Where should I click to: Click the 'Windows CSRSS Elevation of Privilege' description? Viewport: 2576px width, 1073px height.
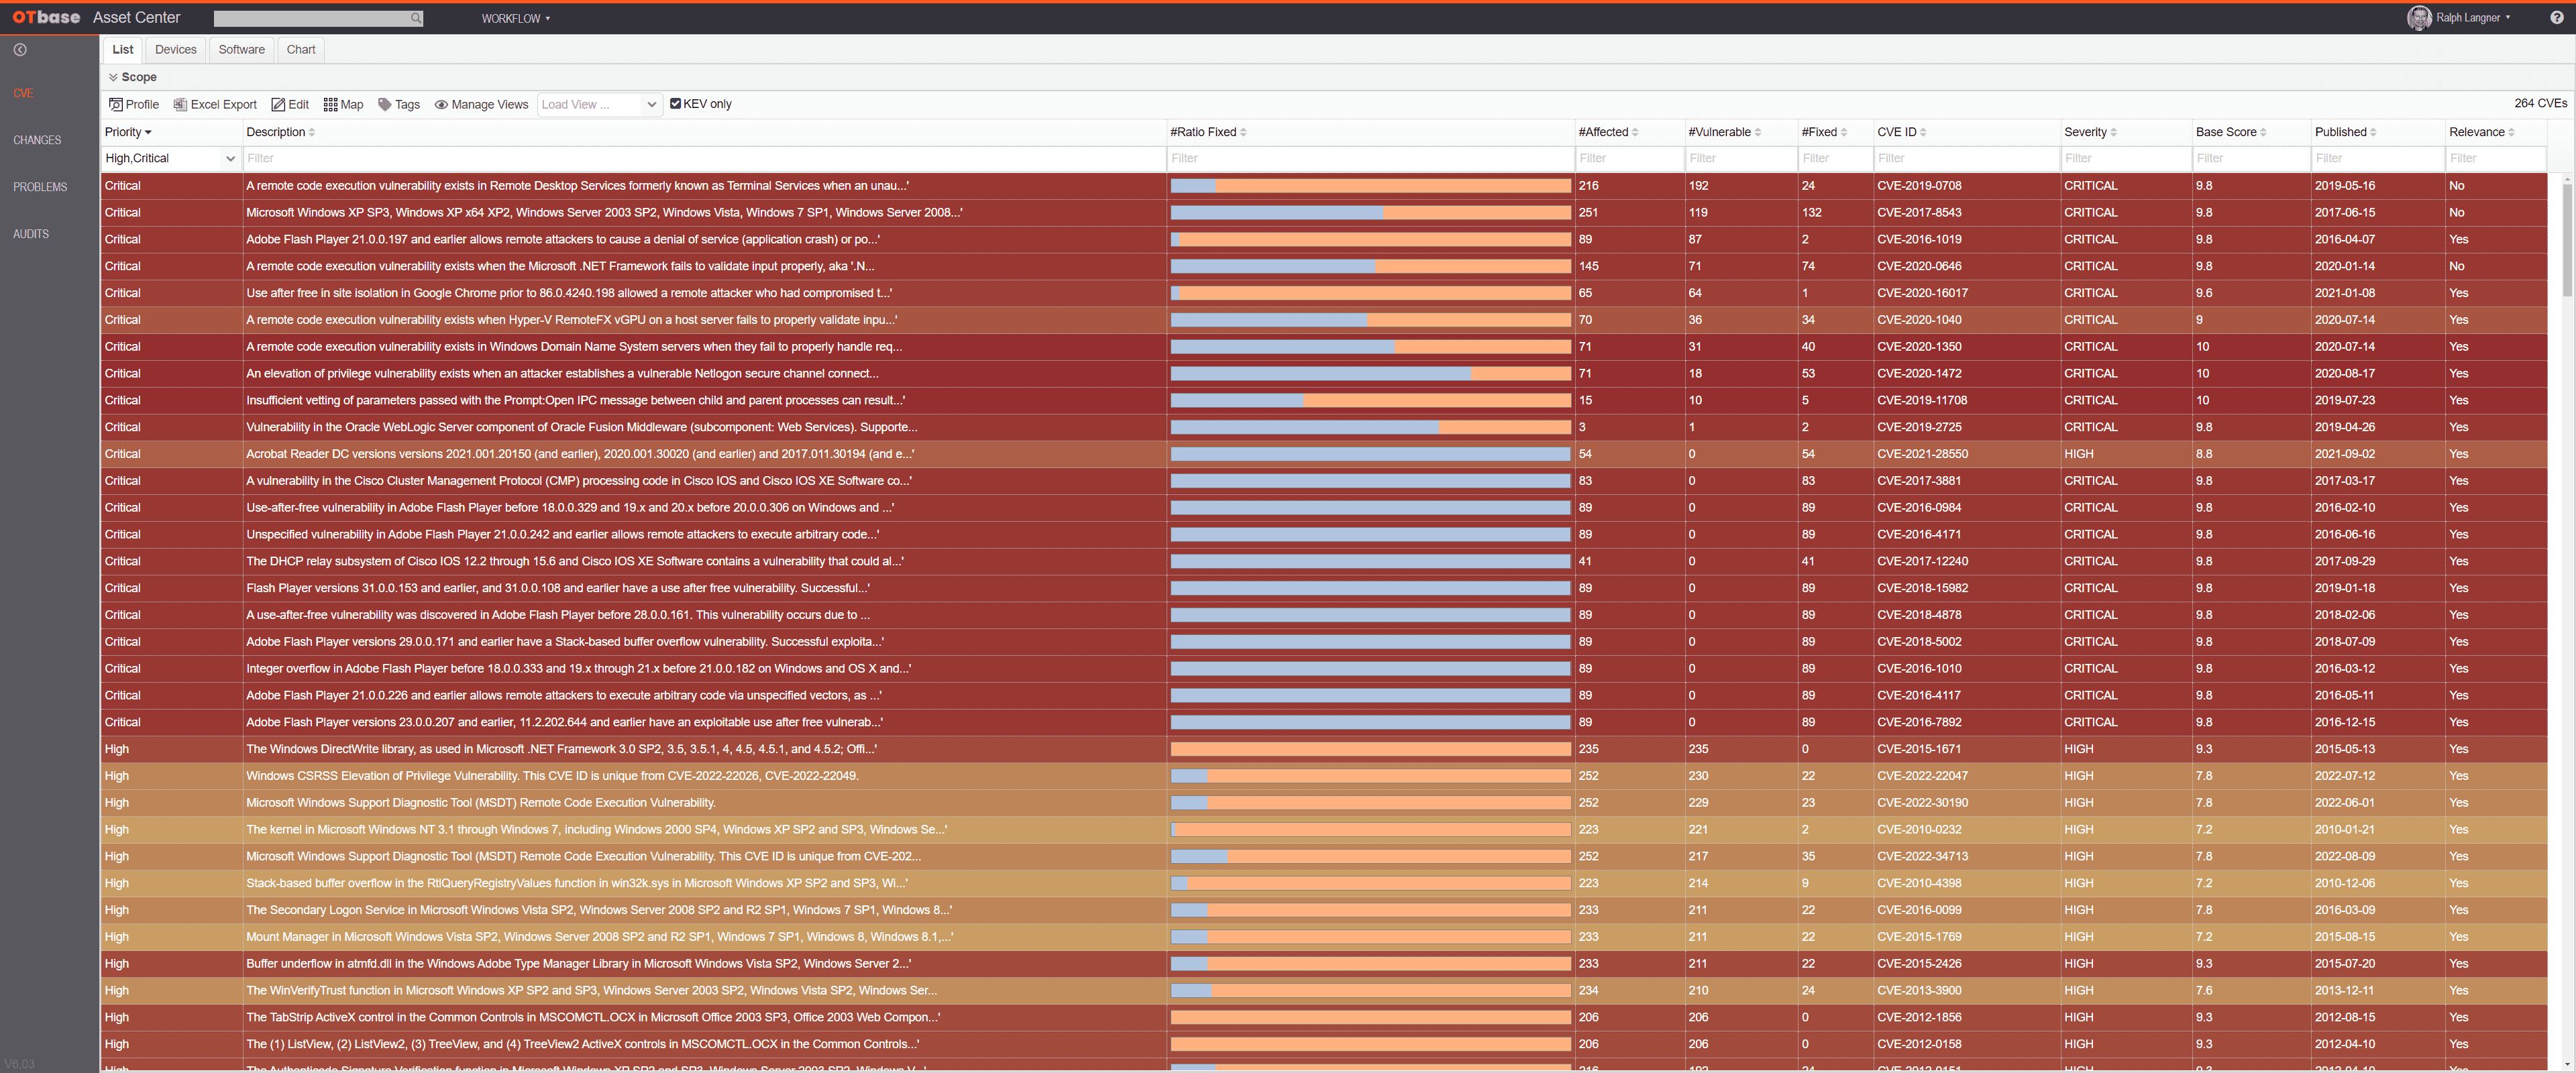click(x=552, y=776)
